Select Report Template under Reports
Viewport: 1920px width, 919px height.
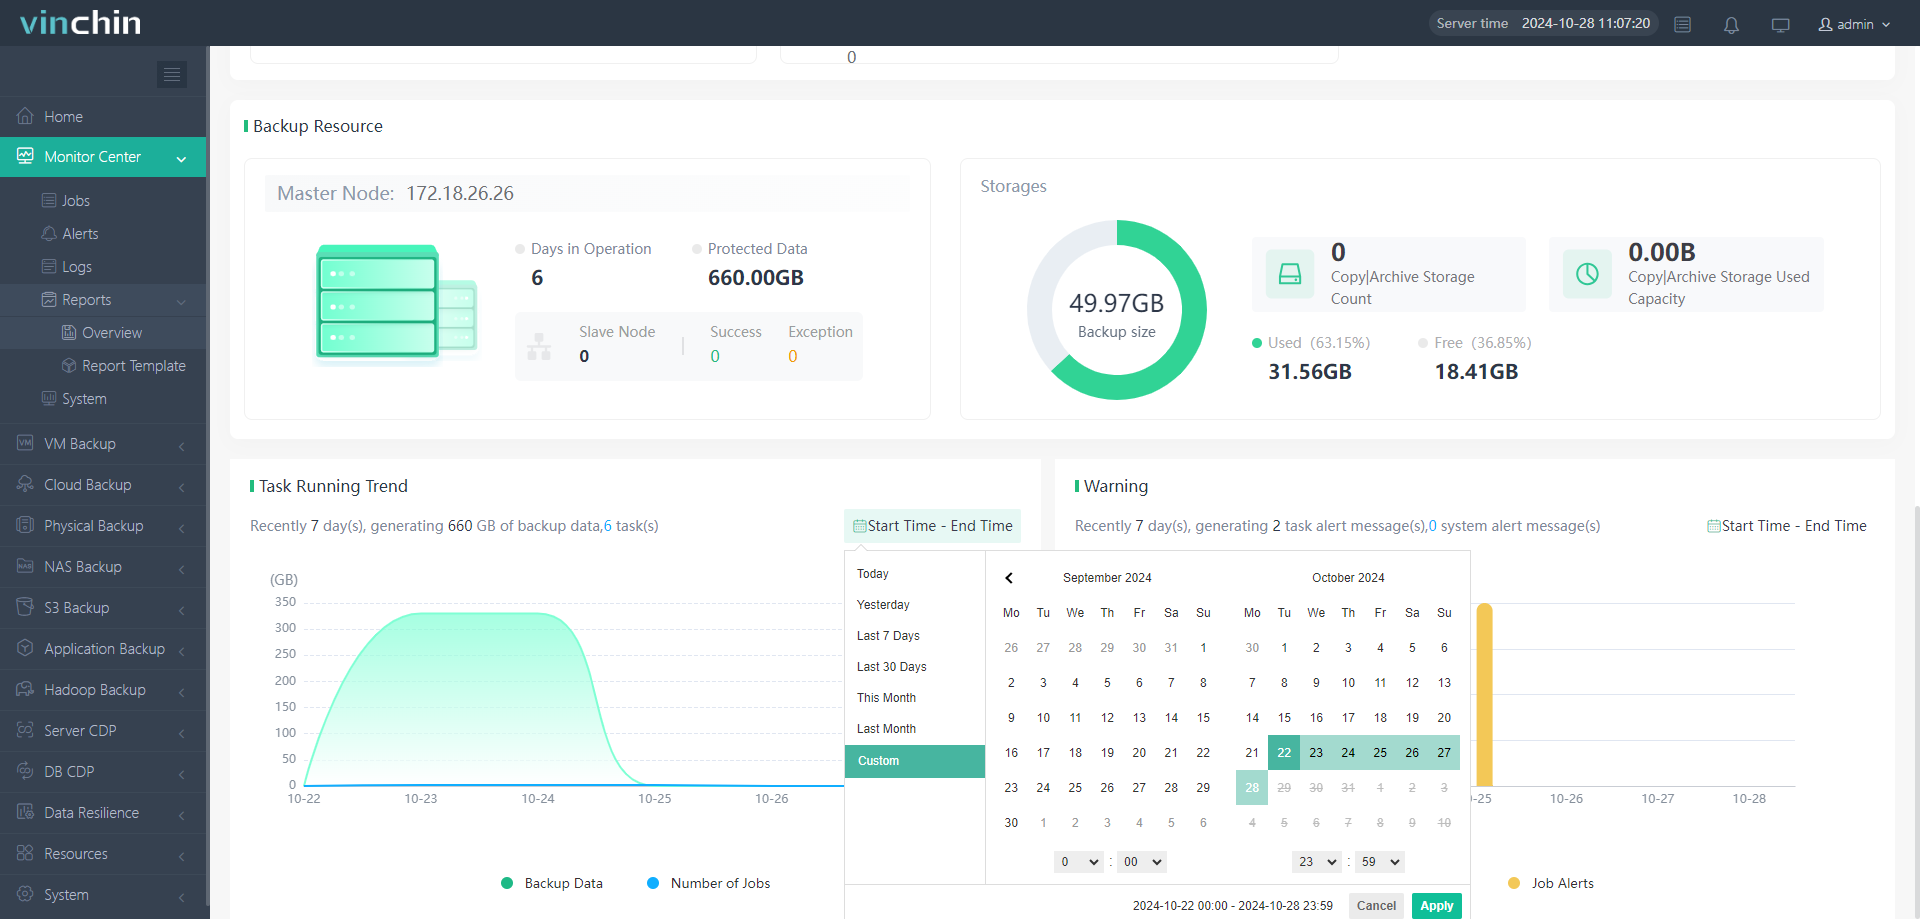[x=134, y=365]
